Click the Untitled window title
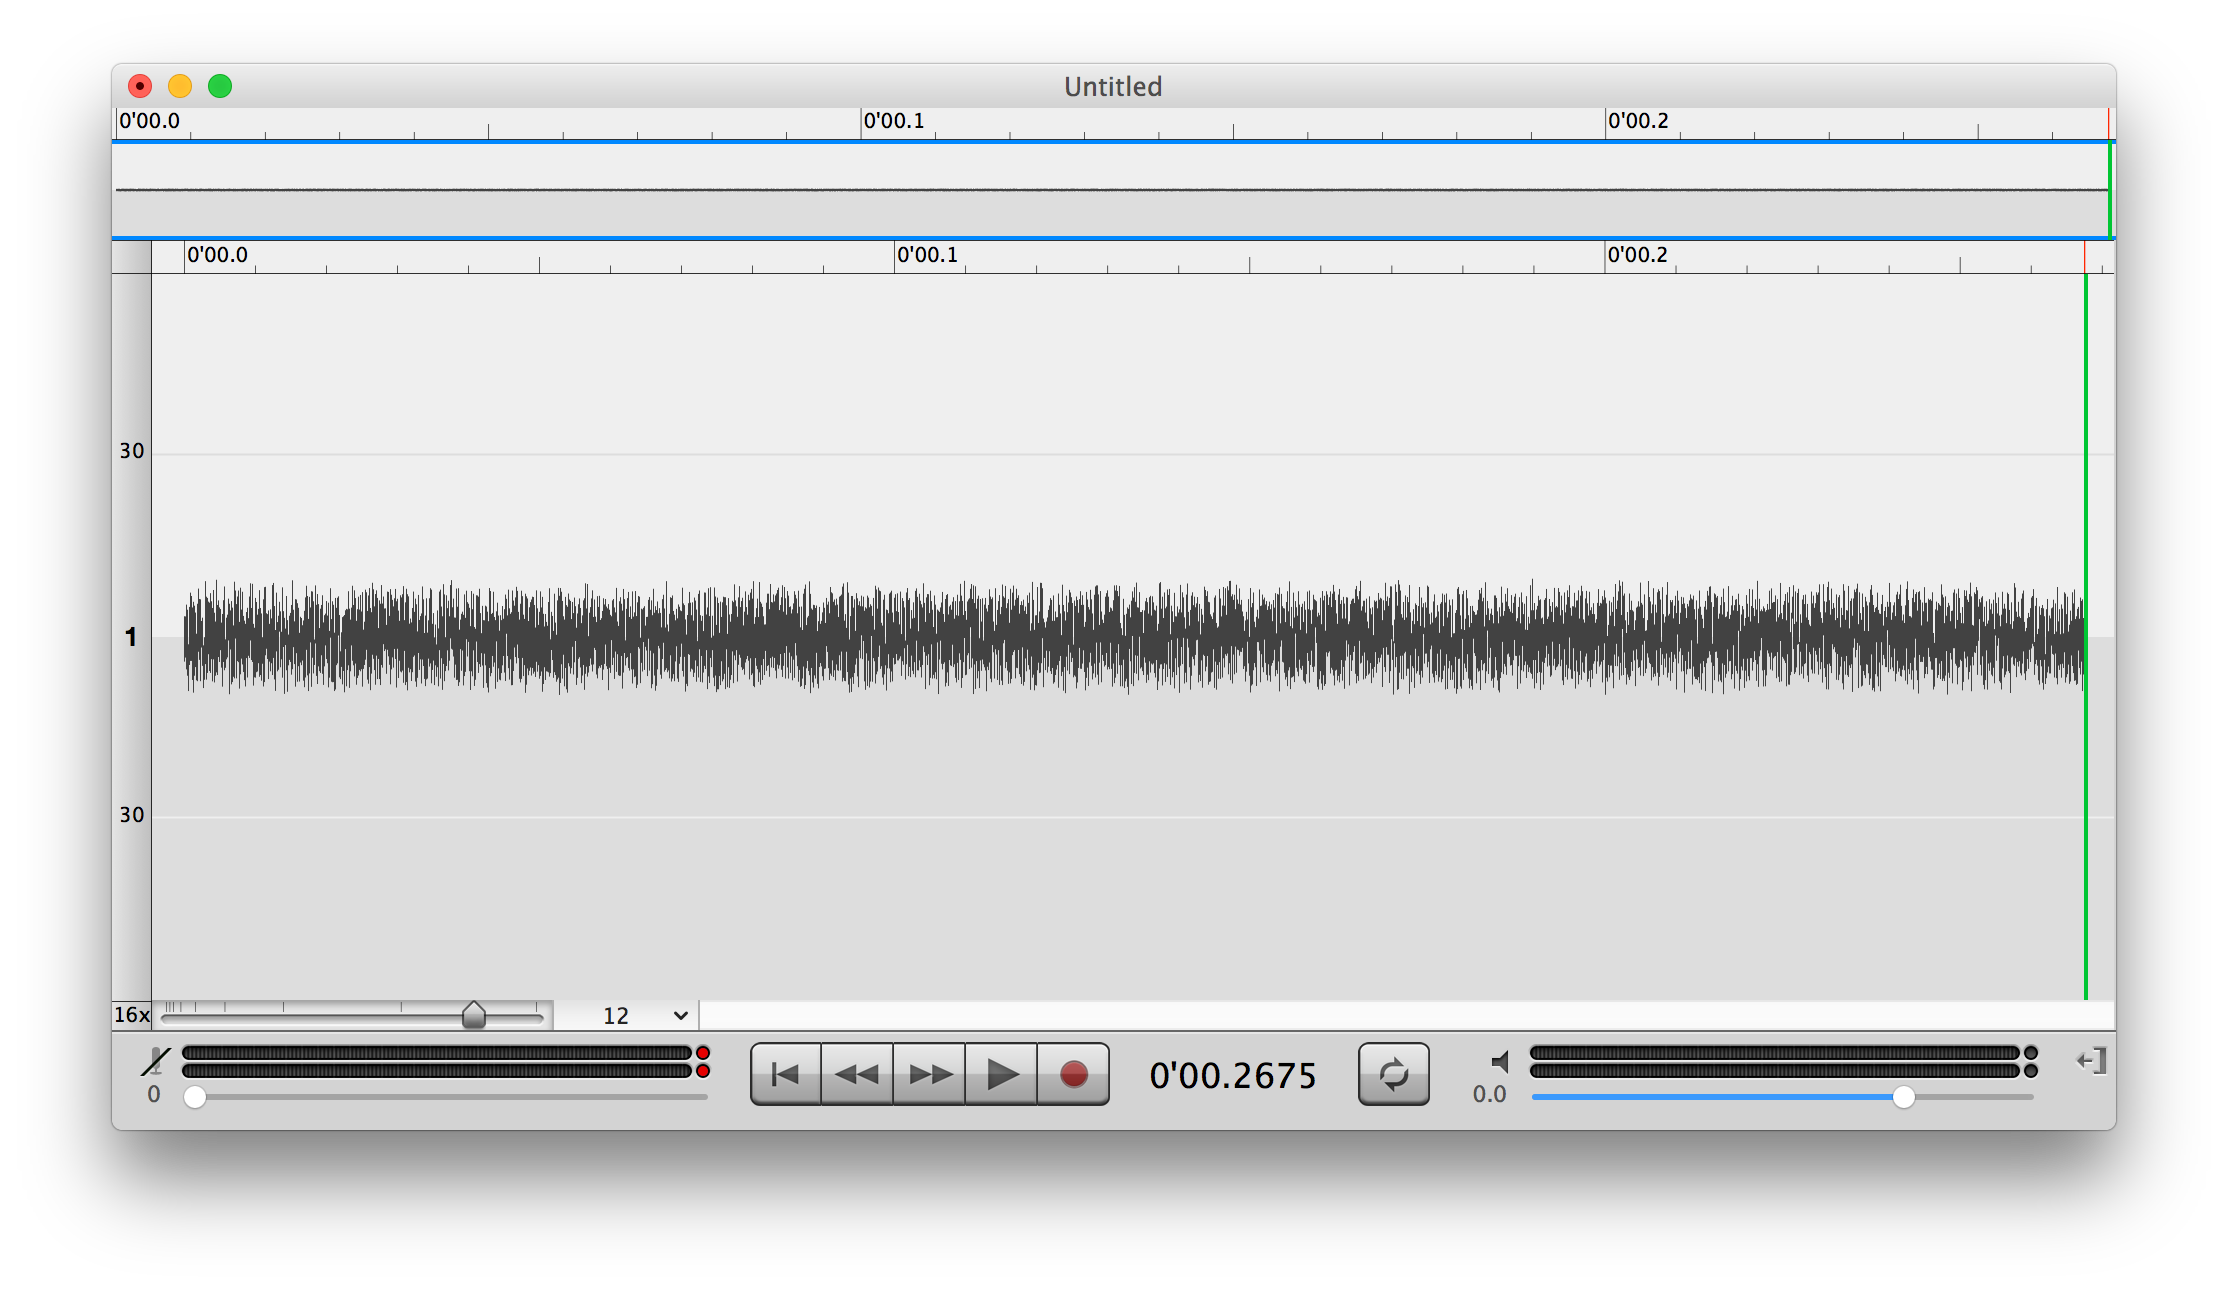Screen dimensions: 2228x1290 [x=1113, y=87]
